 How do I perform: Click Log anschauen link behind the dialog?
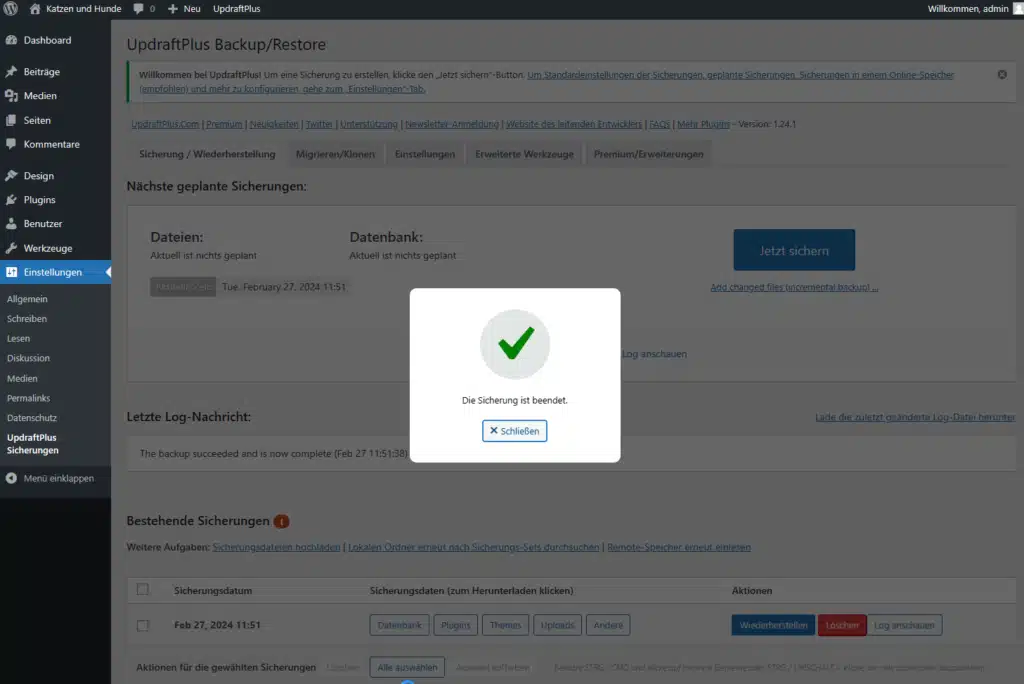(x=654, y=354)
